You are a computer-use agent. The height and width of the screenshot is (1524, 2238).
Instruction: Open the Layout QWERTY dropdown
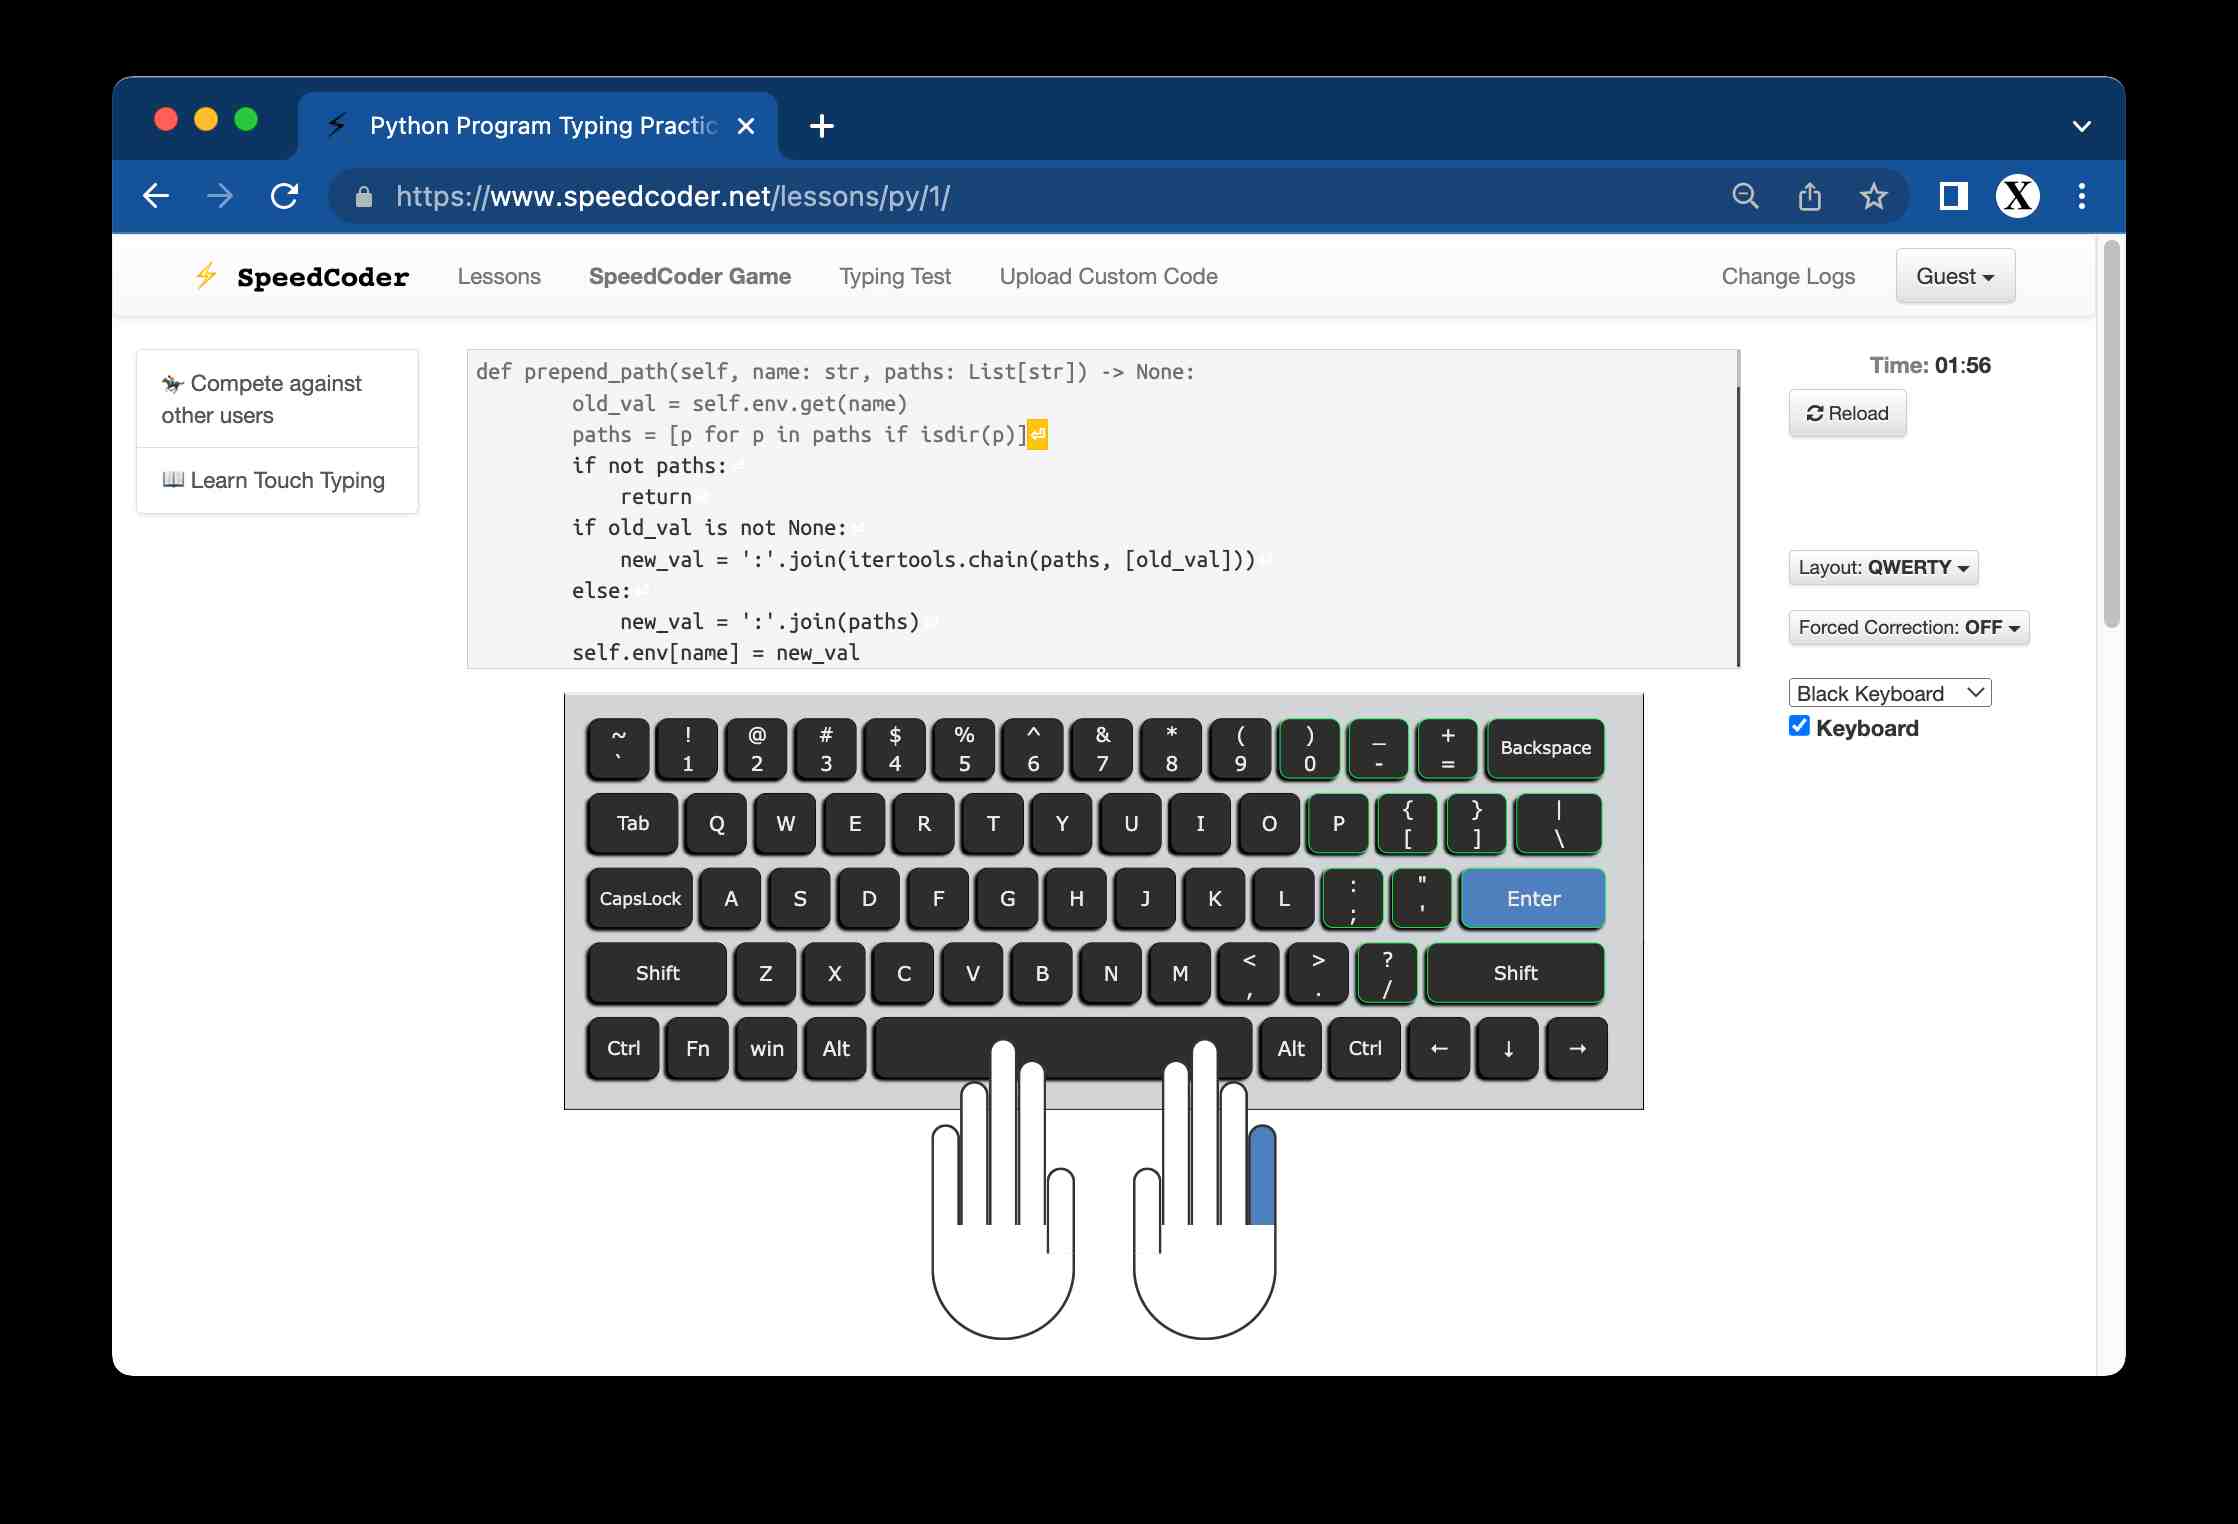[x=1883, y=567]
